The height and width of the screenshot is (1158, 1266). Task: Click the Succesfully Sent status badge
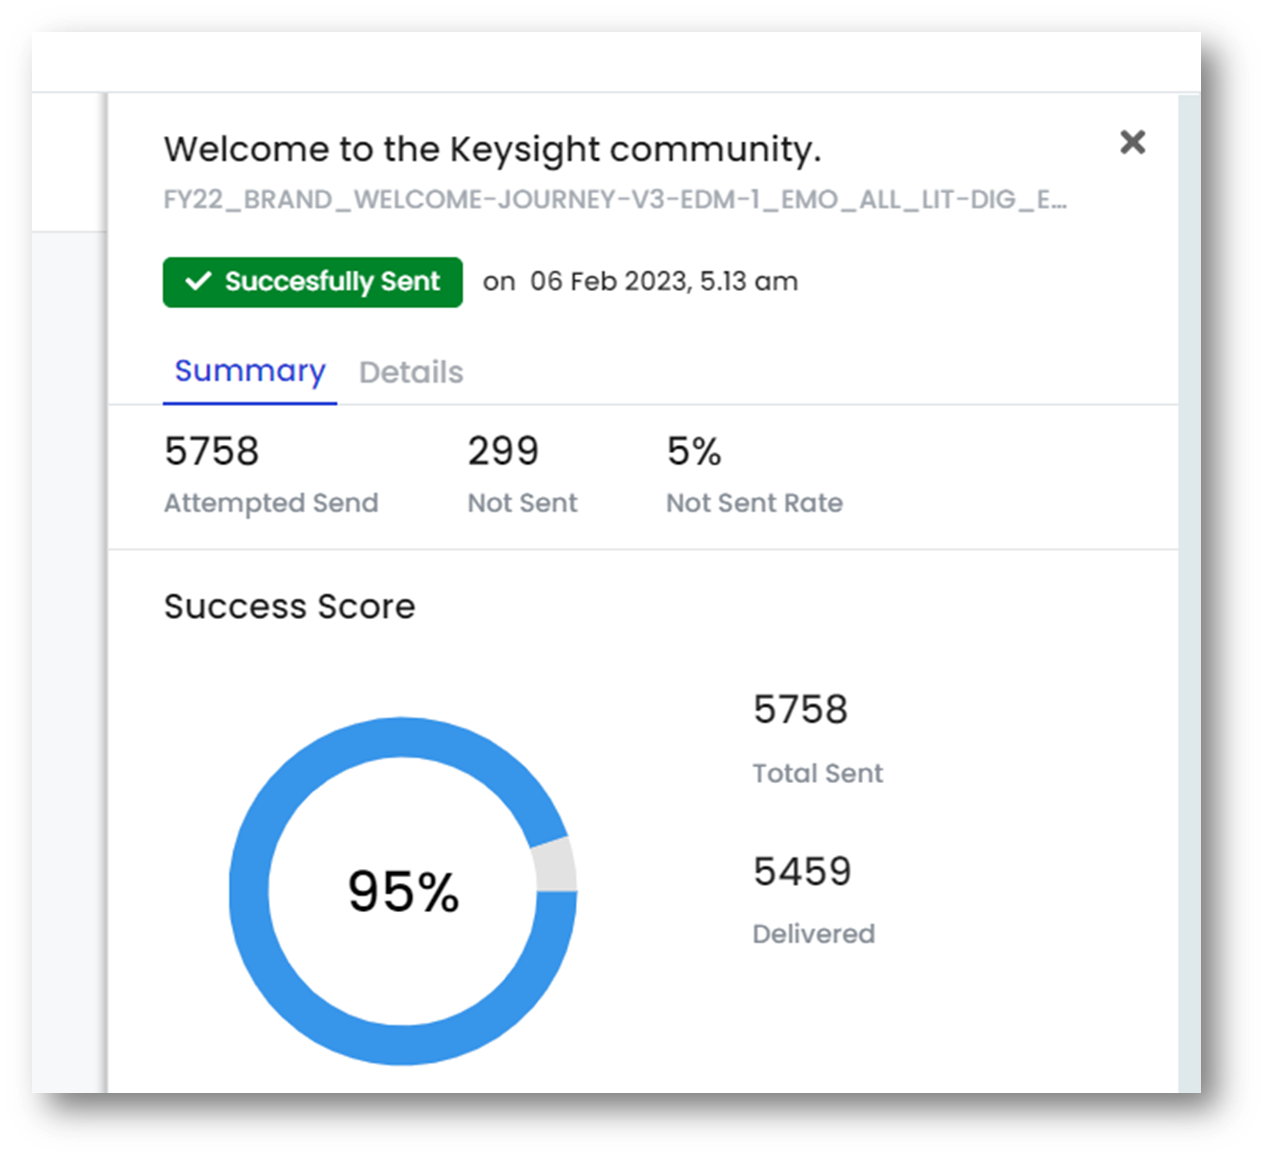point(313,282)
